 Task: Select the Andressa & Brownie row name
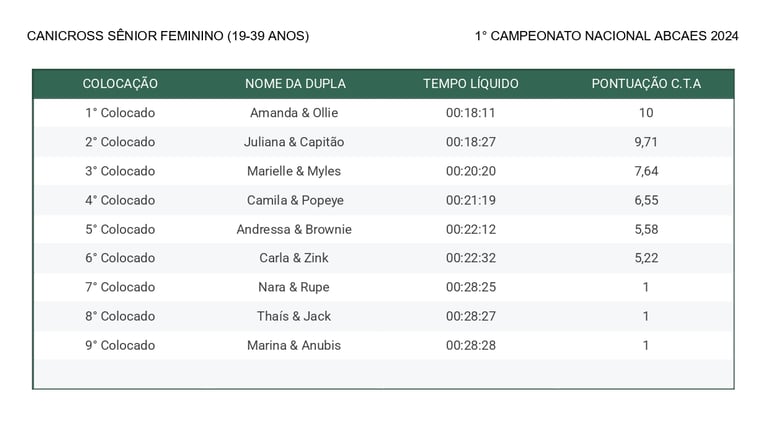(294, 229)
